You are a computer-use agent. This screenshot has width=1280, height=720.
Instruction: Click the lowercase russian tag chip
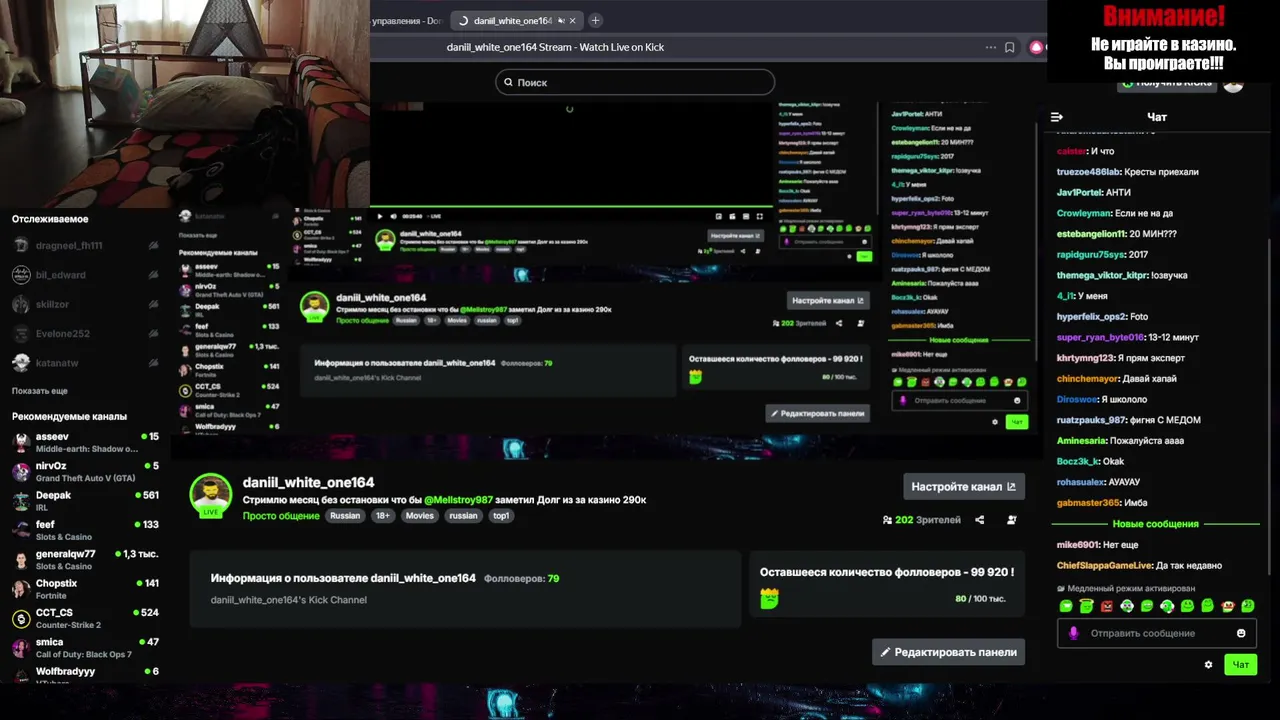click(463, 516)
